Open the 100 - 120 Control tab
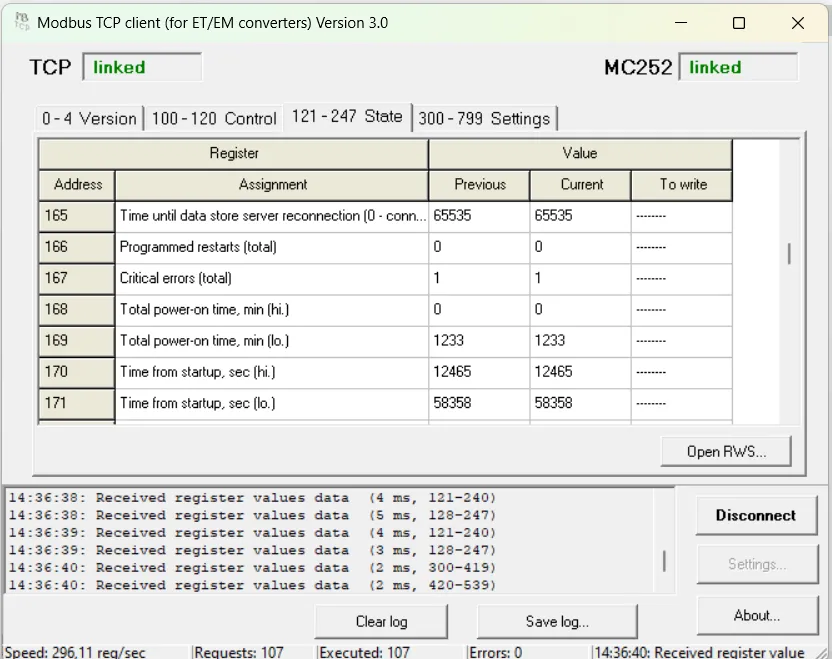This screenshot has height=659, width=832. click(214, 118)
